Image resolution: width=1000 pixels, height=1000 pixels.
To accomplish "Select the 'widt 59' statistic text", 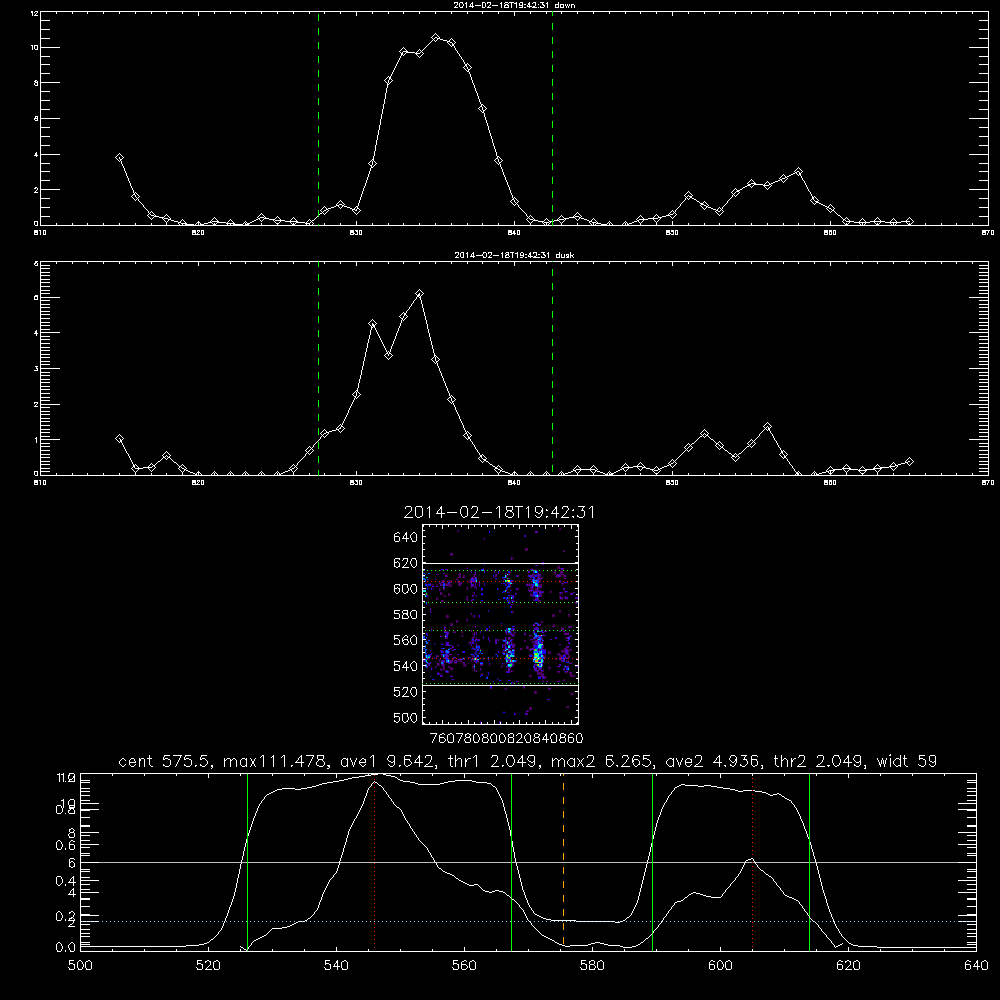I will (x=907, y=761).
